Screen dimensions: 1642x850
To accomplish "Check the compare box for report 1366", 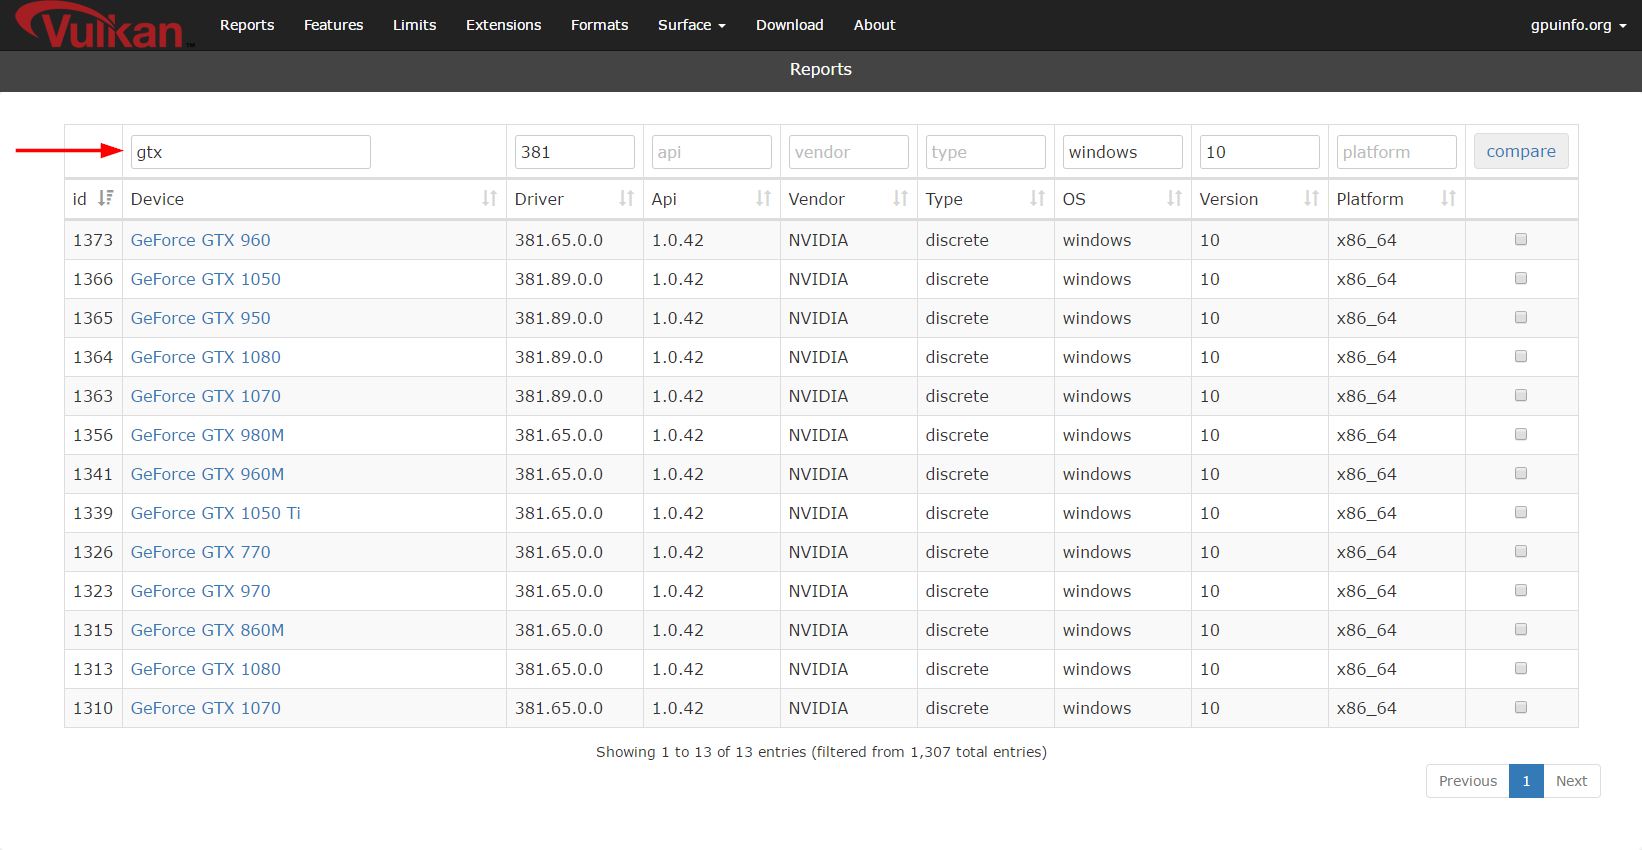I will pos(1521,278).
